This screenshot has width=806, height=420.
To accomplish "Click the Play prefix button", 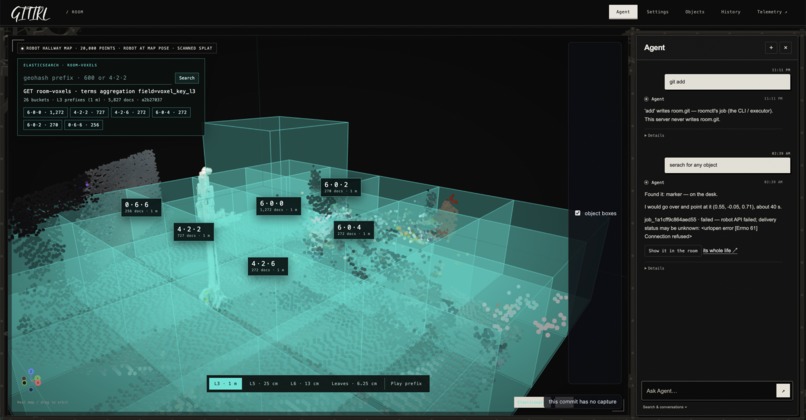I will 406,384.
